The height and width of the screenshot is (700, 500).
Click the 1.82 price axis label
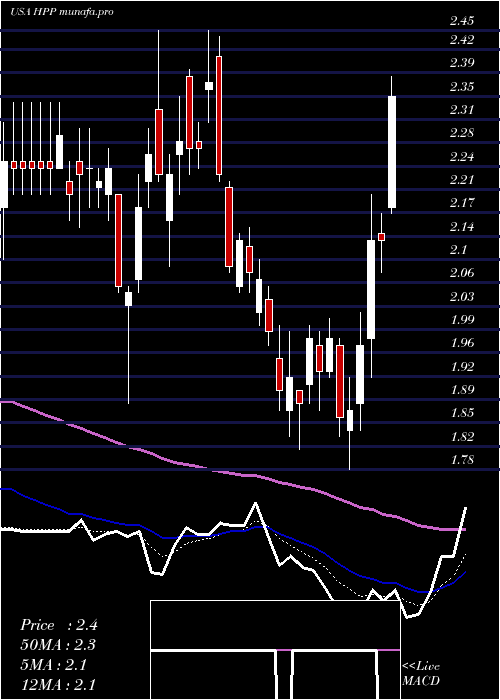pyautogui.click(x=462, y=437)
